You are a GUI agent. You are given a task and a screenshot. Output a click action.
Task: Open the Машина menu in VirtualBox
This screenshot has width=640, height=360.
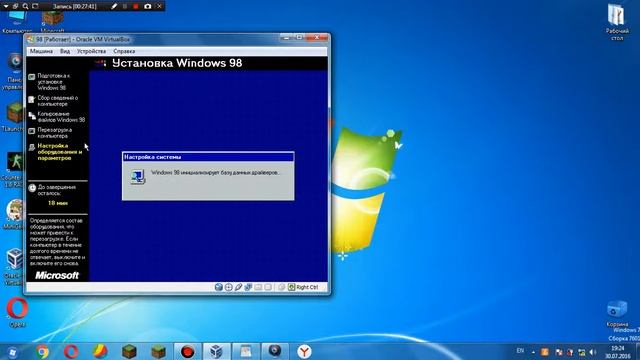coord(41,51)
